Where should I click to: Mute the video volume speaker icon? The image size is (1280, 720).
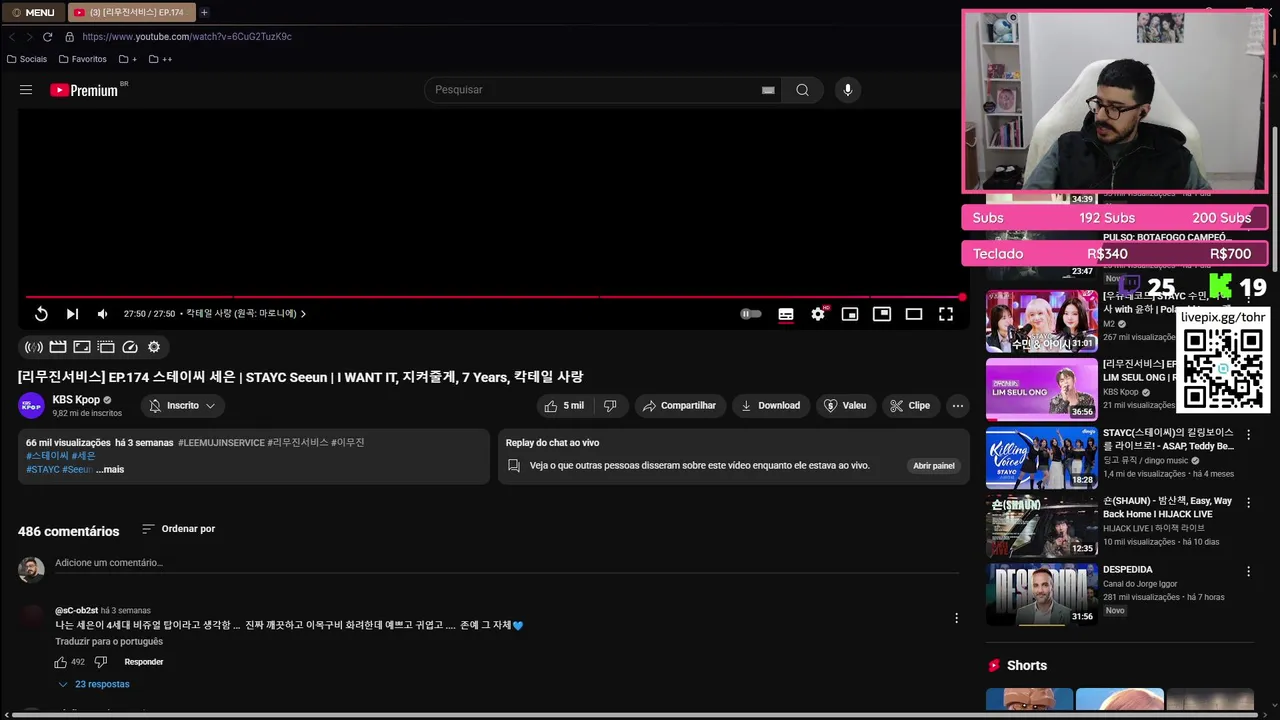click(x=102, y=314)
